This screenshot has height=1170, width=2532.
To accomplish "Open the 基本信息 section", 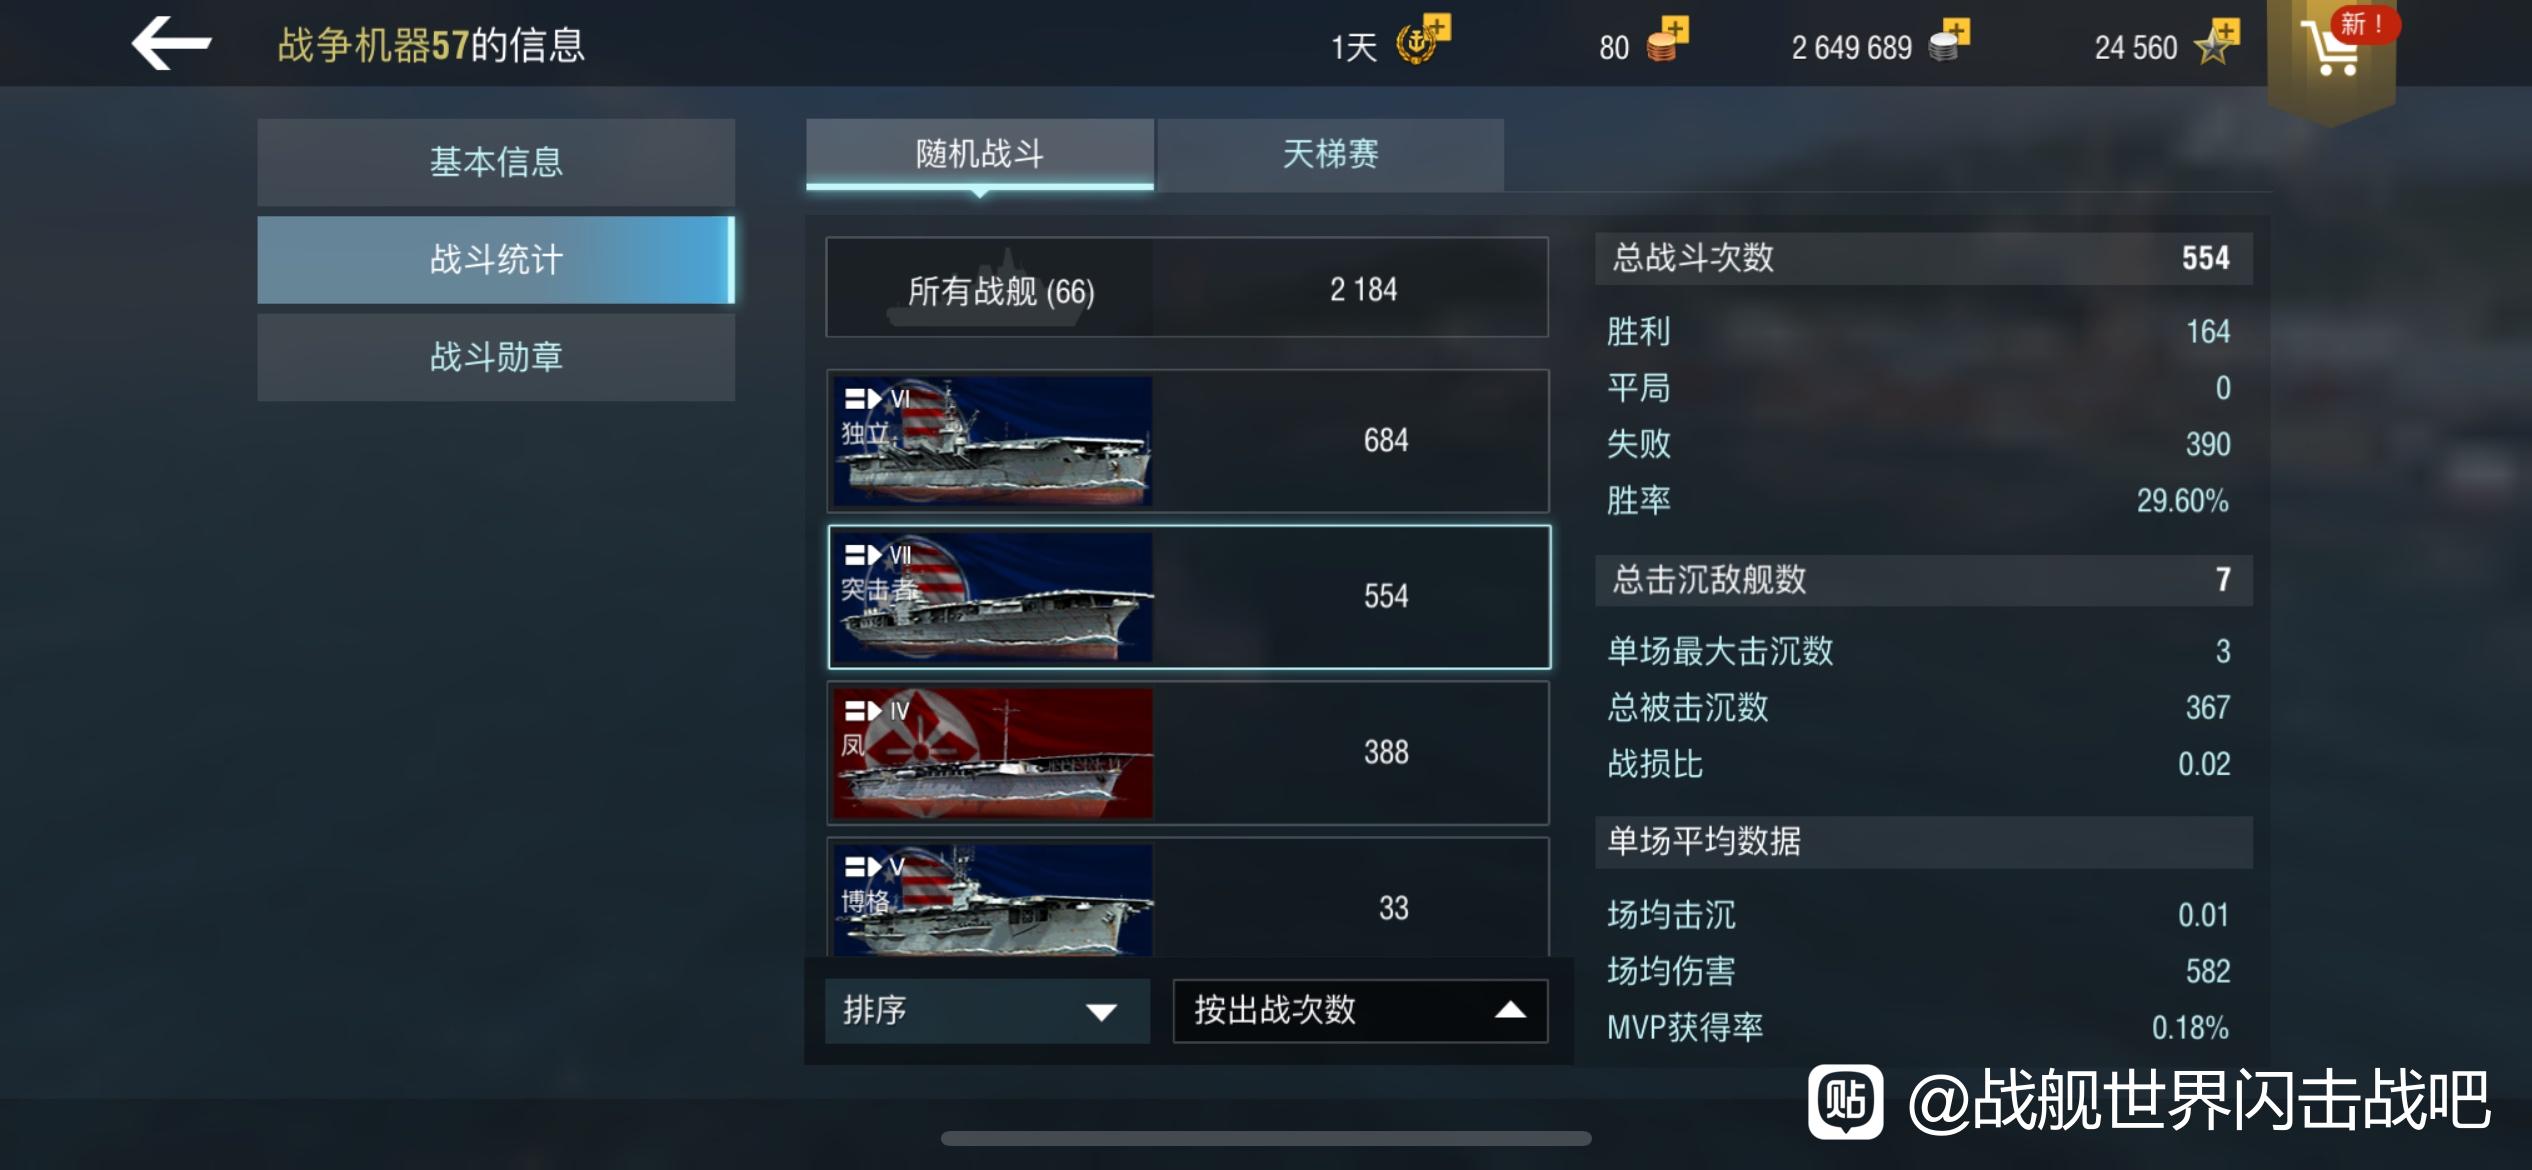I will (x=496, y=162).
